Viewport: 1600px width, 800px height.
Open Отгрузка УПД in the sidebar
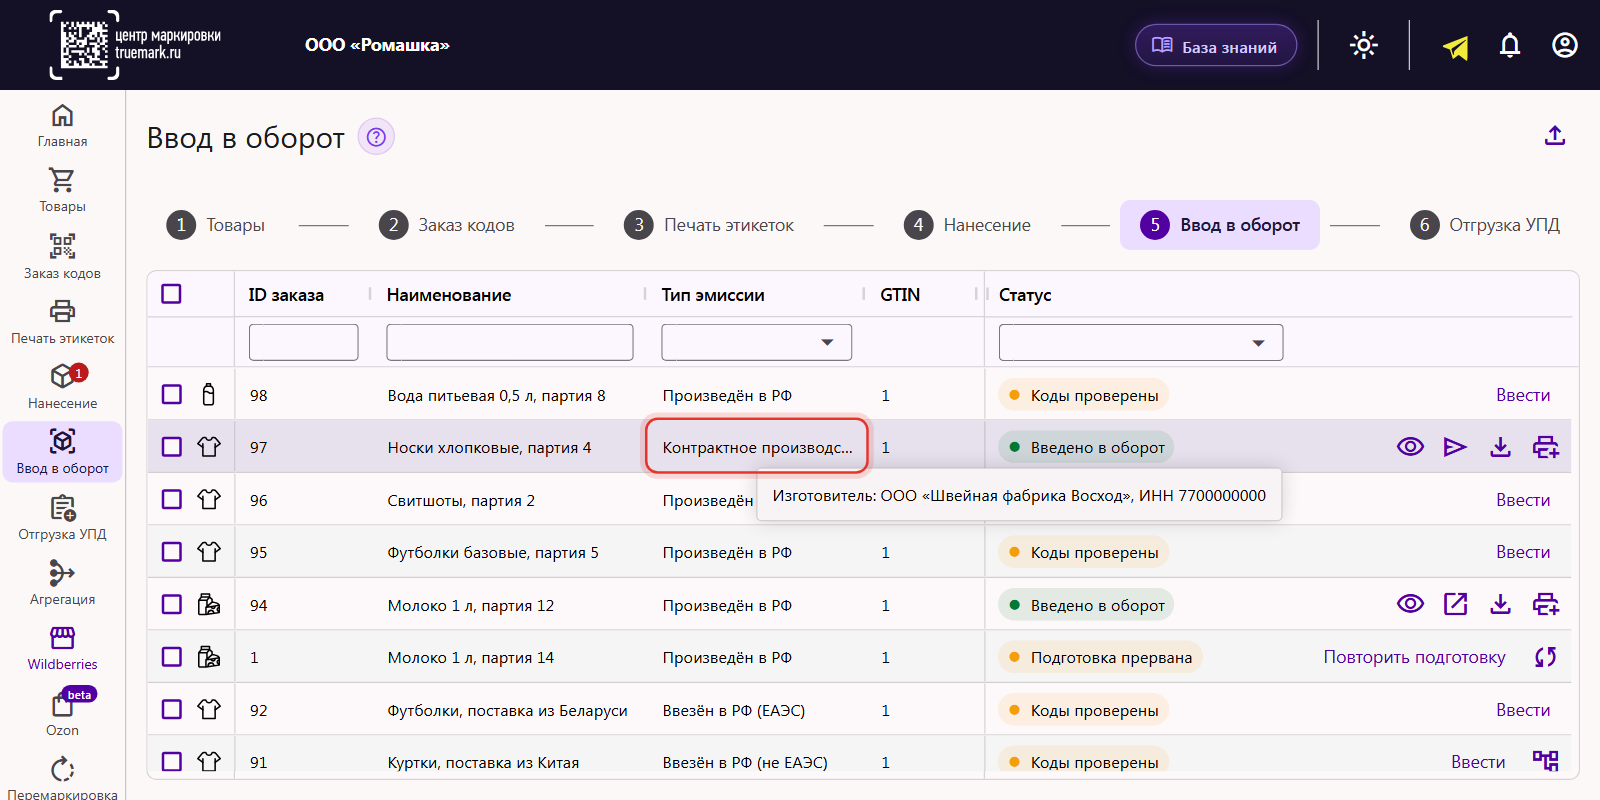[62, 518]
